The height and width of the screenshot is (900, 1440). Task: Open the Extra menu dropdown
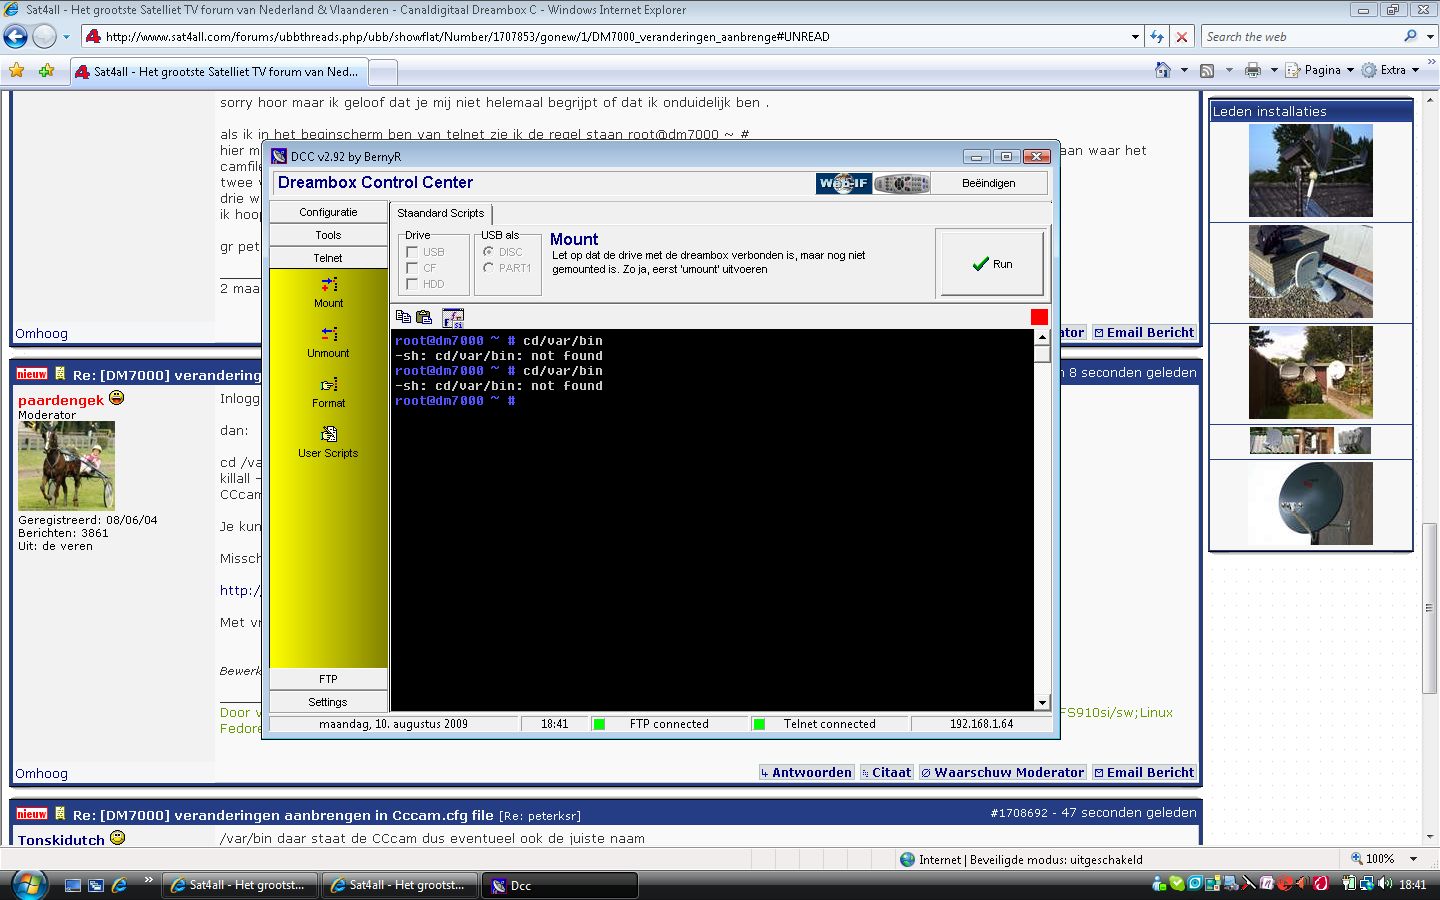point(1391,70)
